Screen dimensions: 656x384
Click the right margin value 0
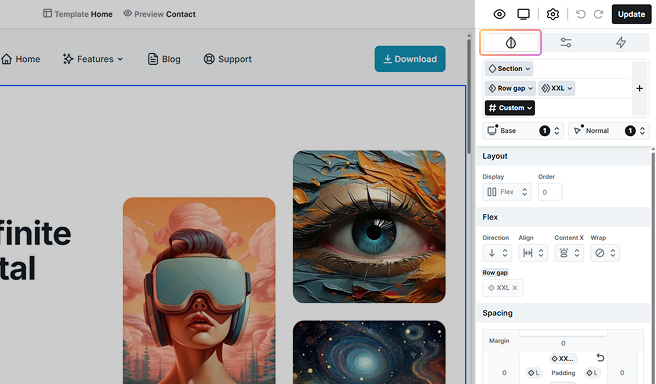tap(622, 373)
